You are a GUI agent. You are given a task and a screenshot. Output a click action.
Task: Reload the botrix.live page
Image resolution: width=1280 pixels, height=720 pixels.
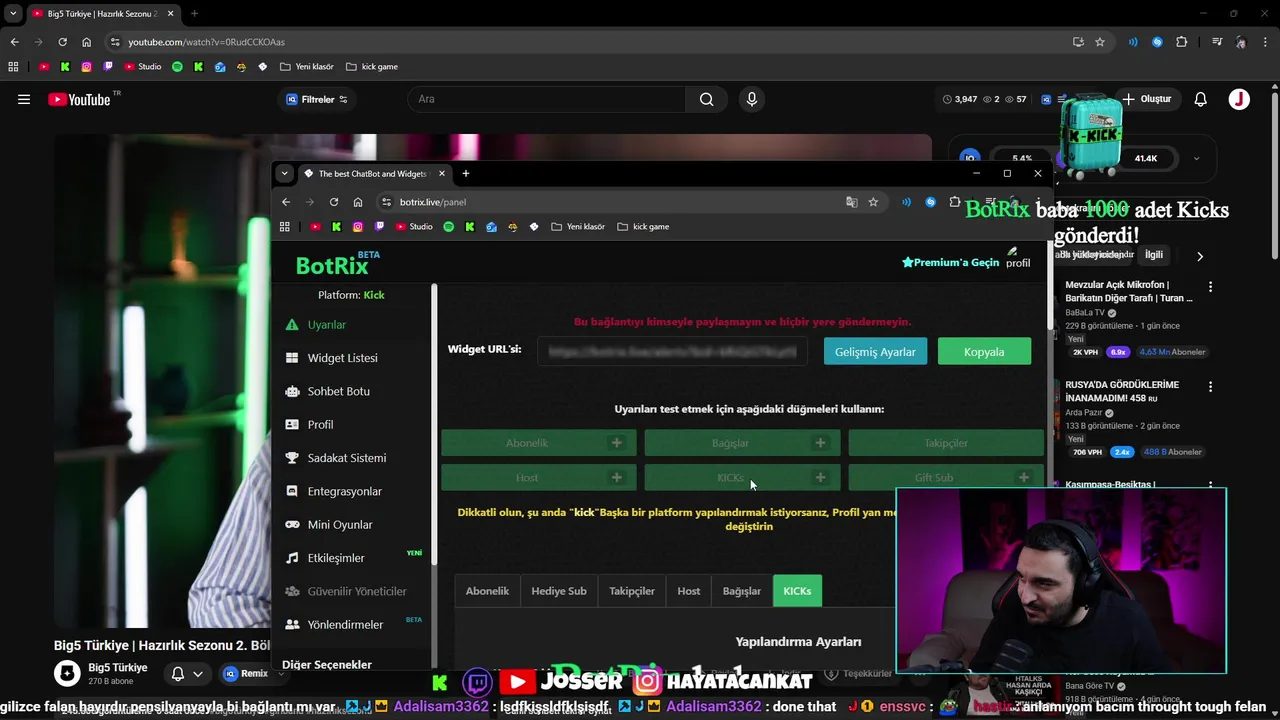coord(334,202)
